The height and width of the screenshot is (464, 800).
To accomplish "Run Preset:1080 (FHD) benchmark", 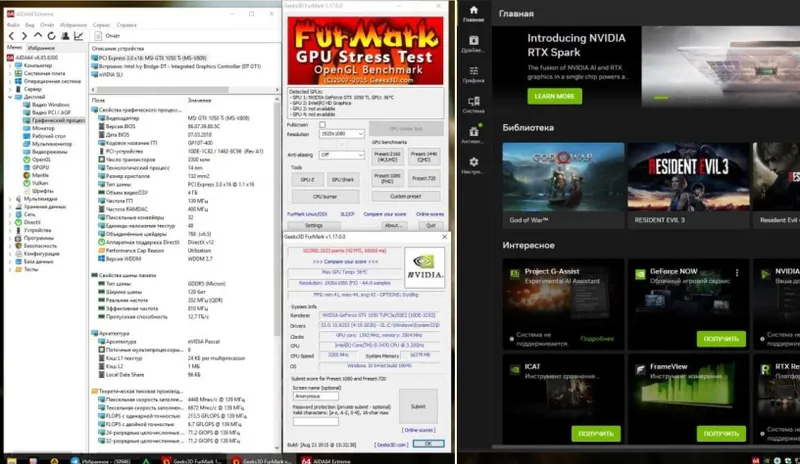I will coord(387,178).
